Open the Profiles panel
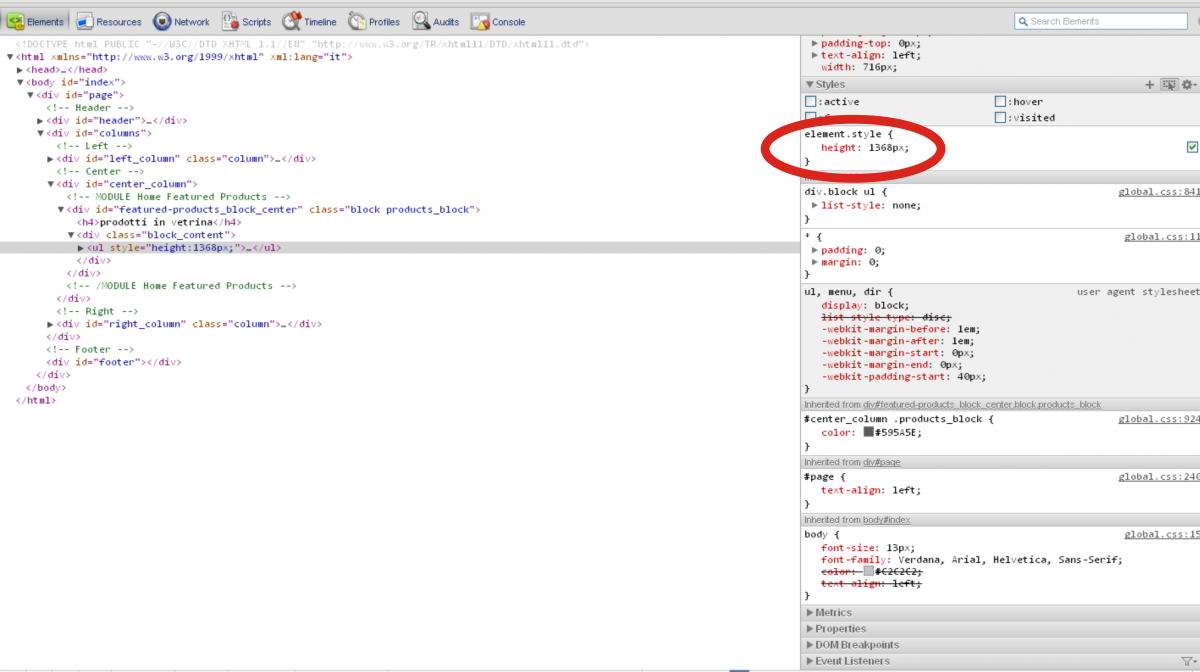 pyautogui.click(x=374, y=21)
